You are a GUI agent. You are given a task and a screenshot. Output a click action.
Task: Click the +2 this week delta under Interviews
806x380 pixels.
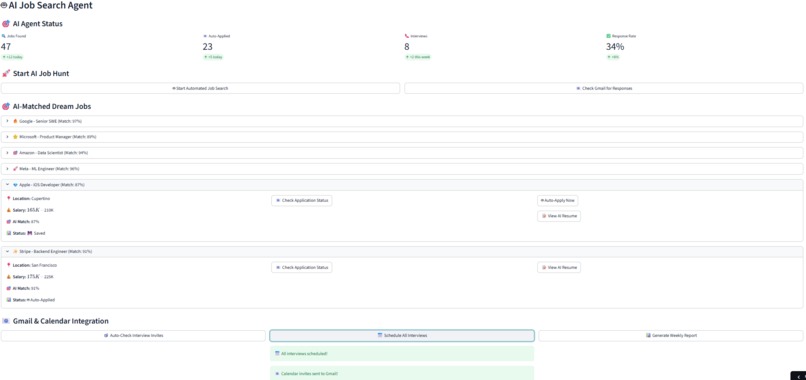(417, 57)
